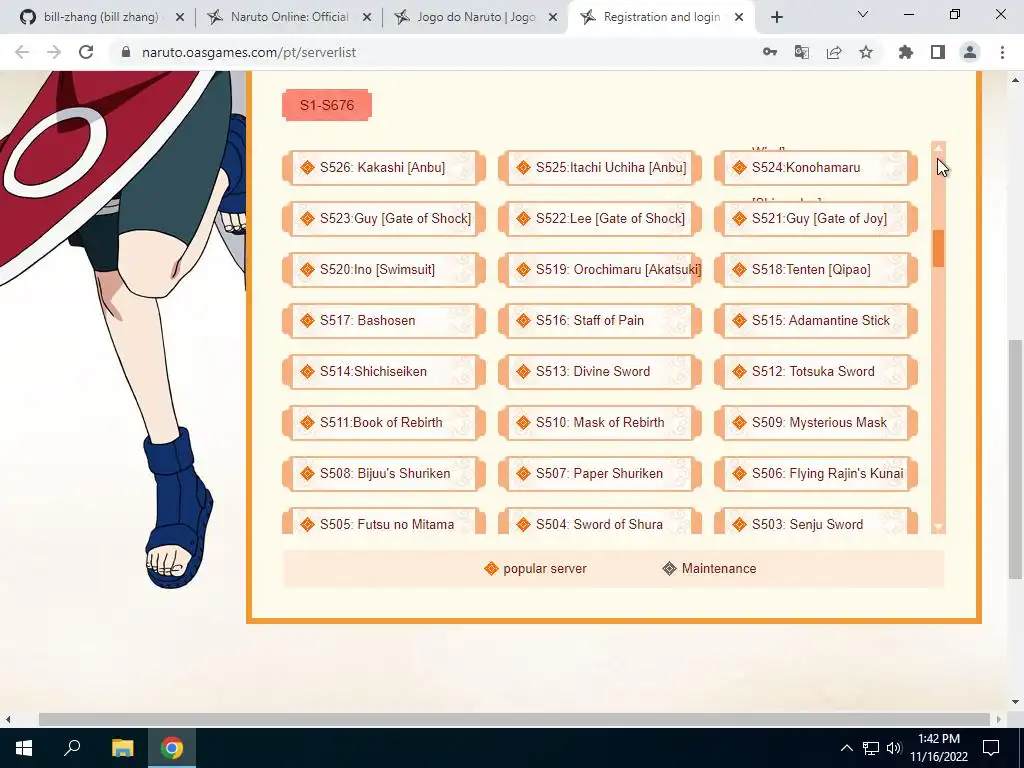Open the Extensions puzzle icon
Image resolution: width=1024 pixels, height=768 pixels.
tap(906, 52)
